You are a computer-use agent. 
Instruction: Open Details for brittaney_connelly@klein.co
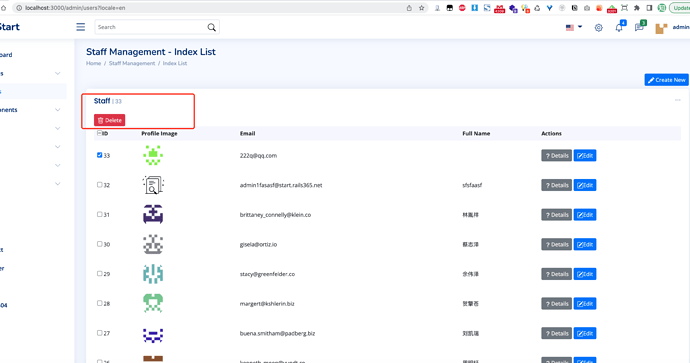tap(556, 215)
